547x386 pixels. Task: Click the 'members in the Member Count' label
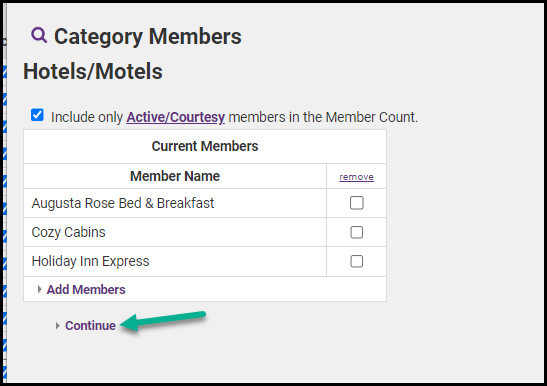[x=323, y=117]
